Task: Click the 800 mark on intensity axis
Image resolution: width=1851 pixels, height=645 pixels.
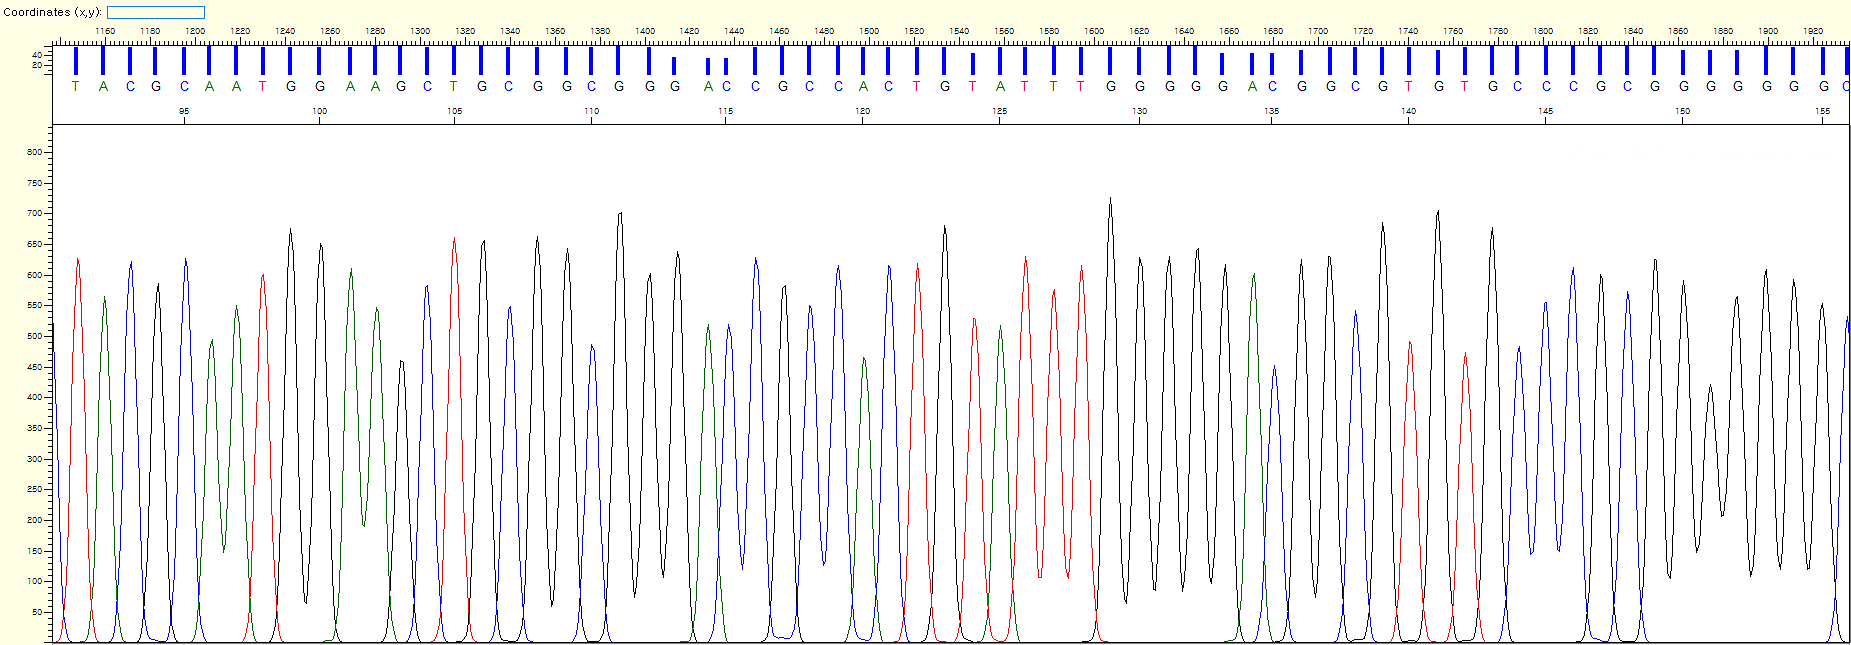Action: coord(36,152)
